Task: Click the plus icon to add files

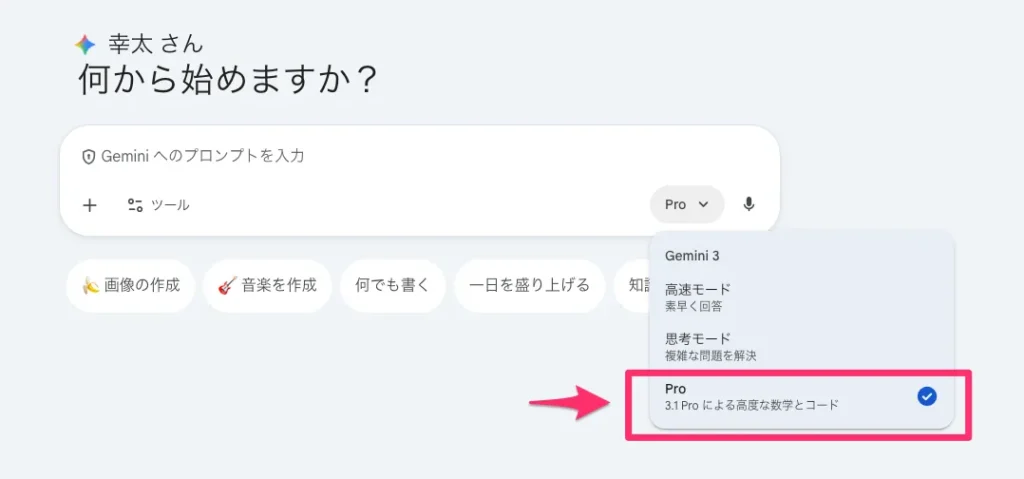Action: pos(90,205)
